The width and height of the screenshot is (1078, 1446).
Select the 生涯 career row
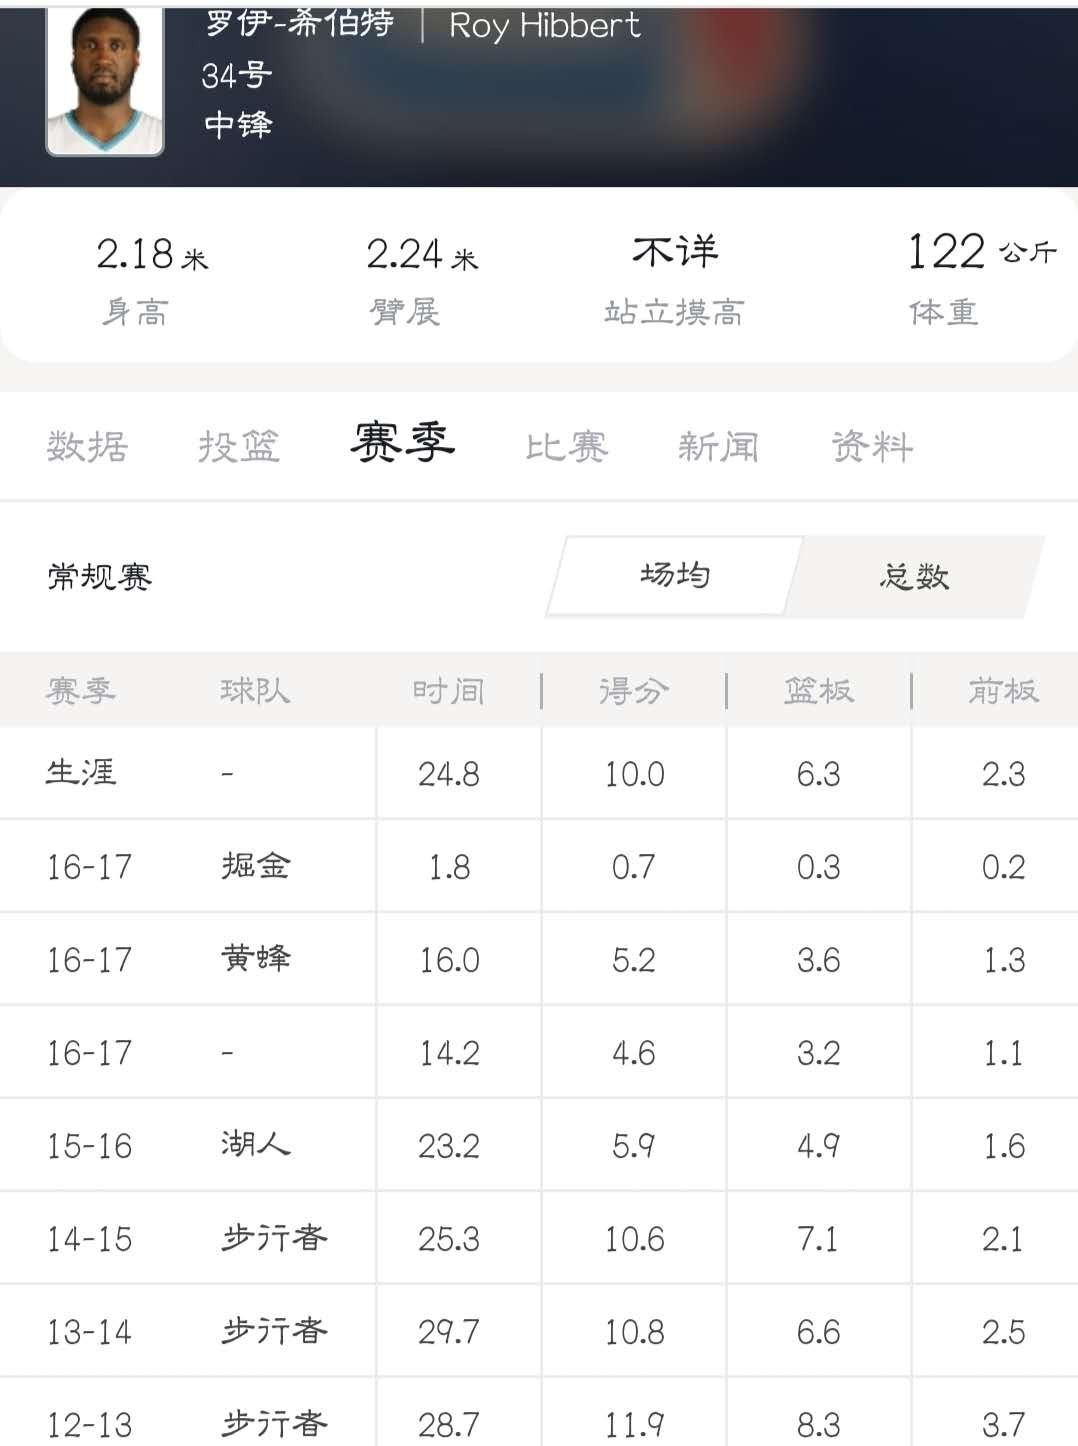[81, 773]
